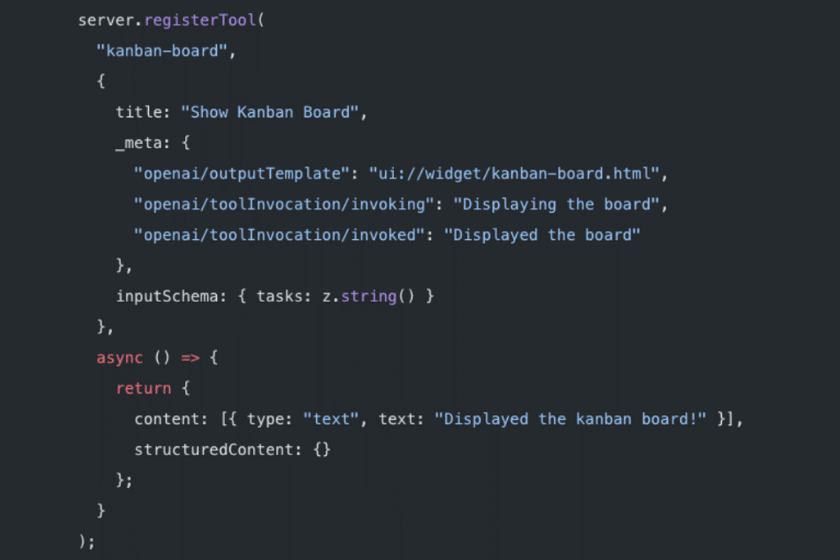Click the "openai/outputTemplate" key

pos(241,174)
